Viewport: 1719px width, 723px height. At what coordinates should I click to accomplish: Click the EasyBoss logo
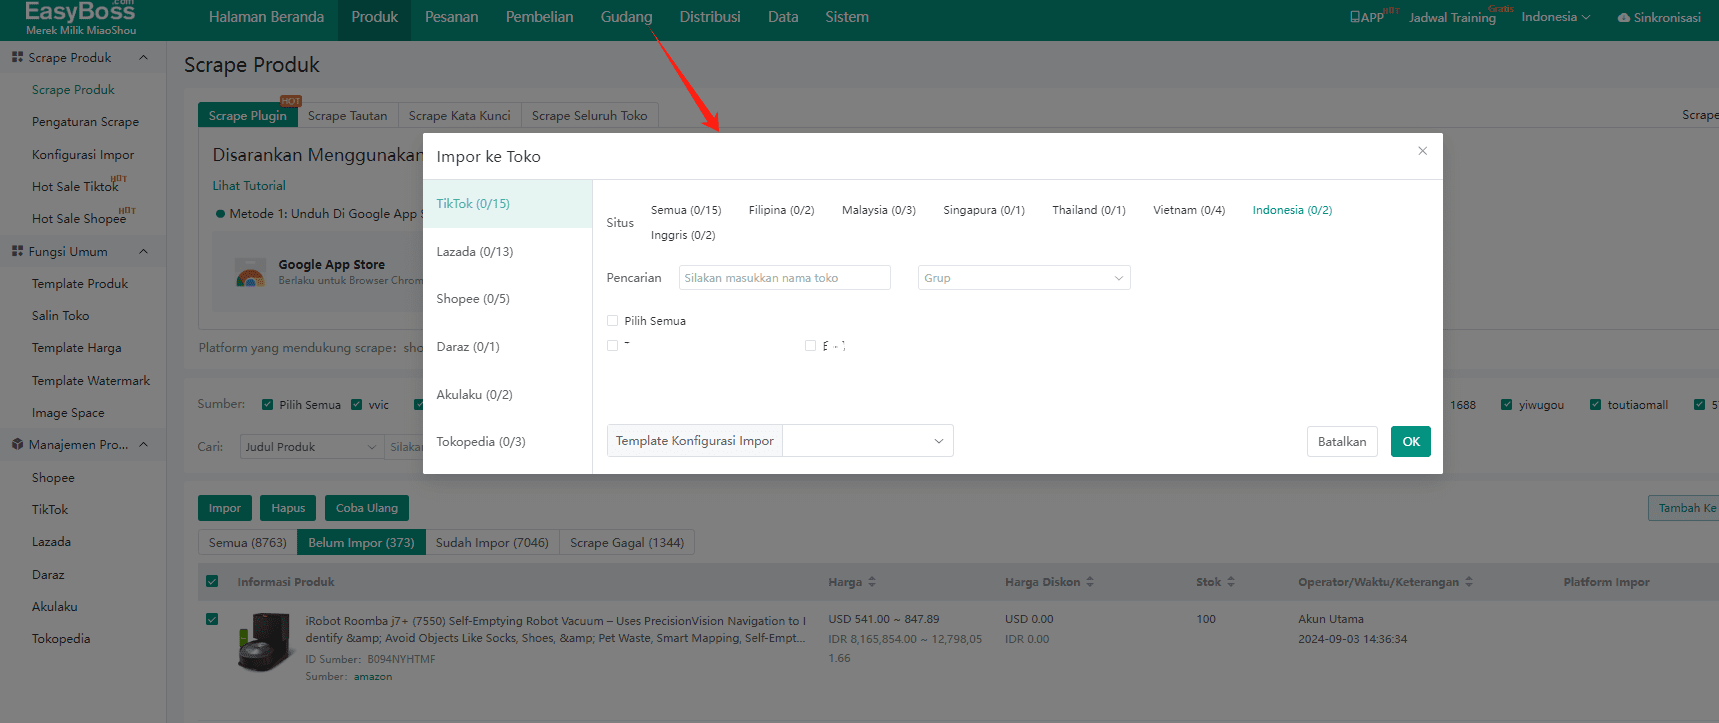(x=80, y=18)
